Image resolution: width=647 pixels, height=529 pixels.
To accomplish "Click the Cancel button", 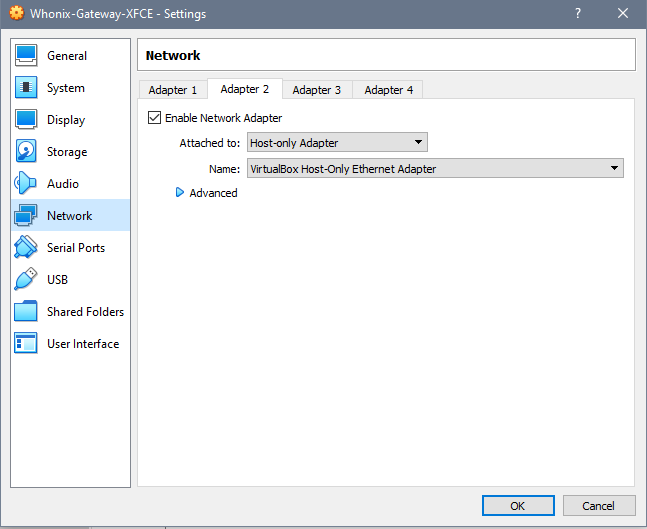I will click(x=599, y=506).
